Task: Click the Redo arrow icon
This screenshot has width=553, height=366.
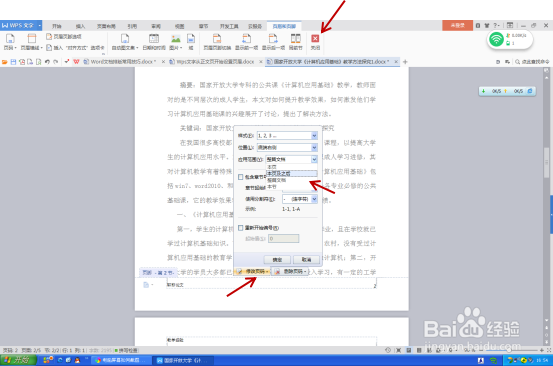Action: (55, 62)
